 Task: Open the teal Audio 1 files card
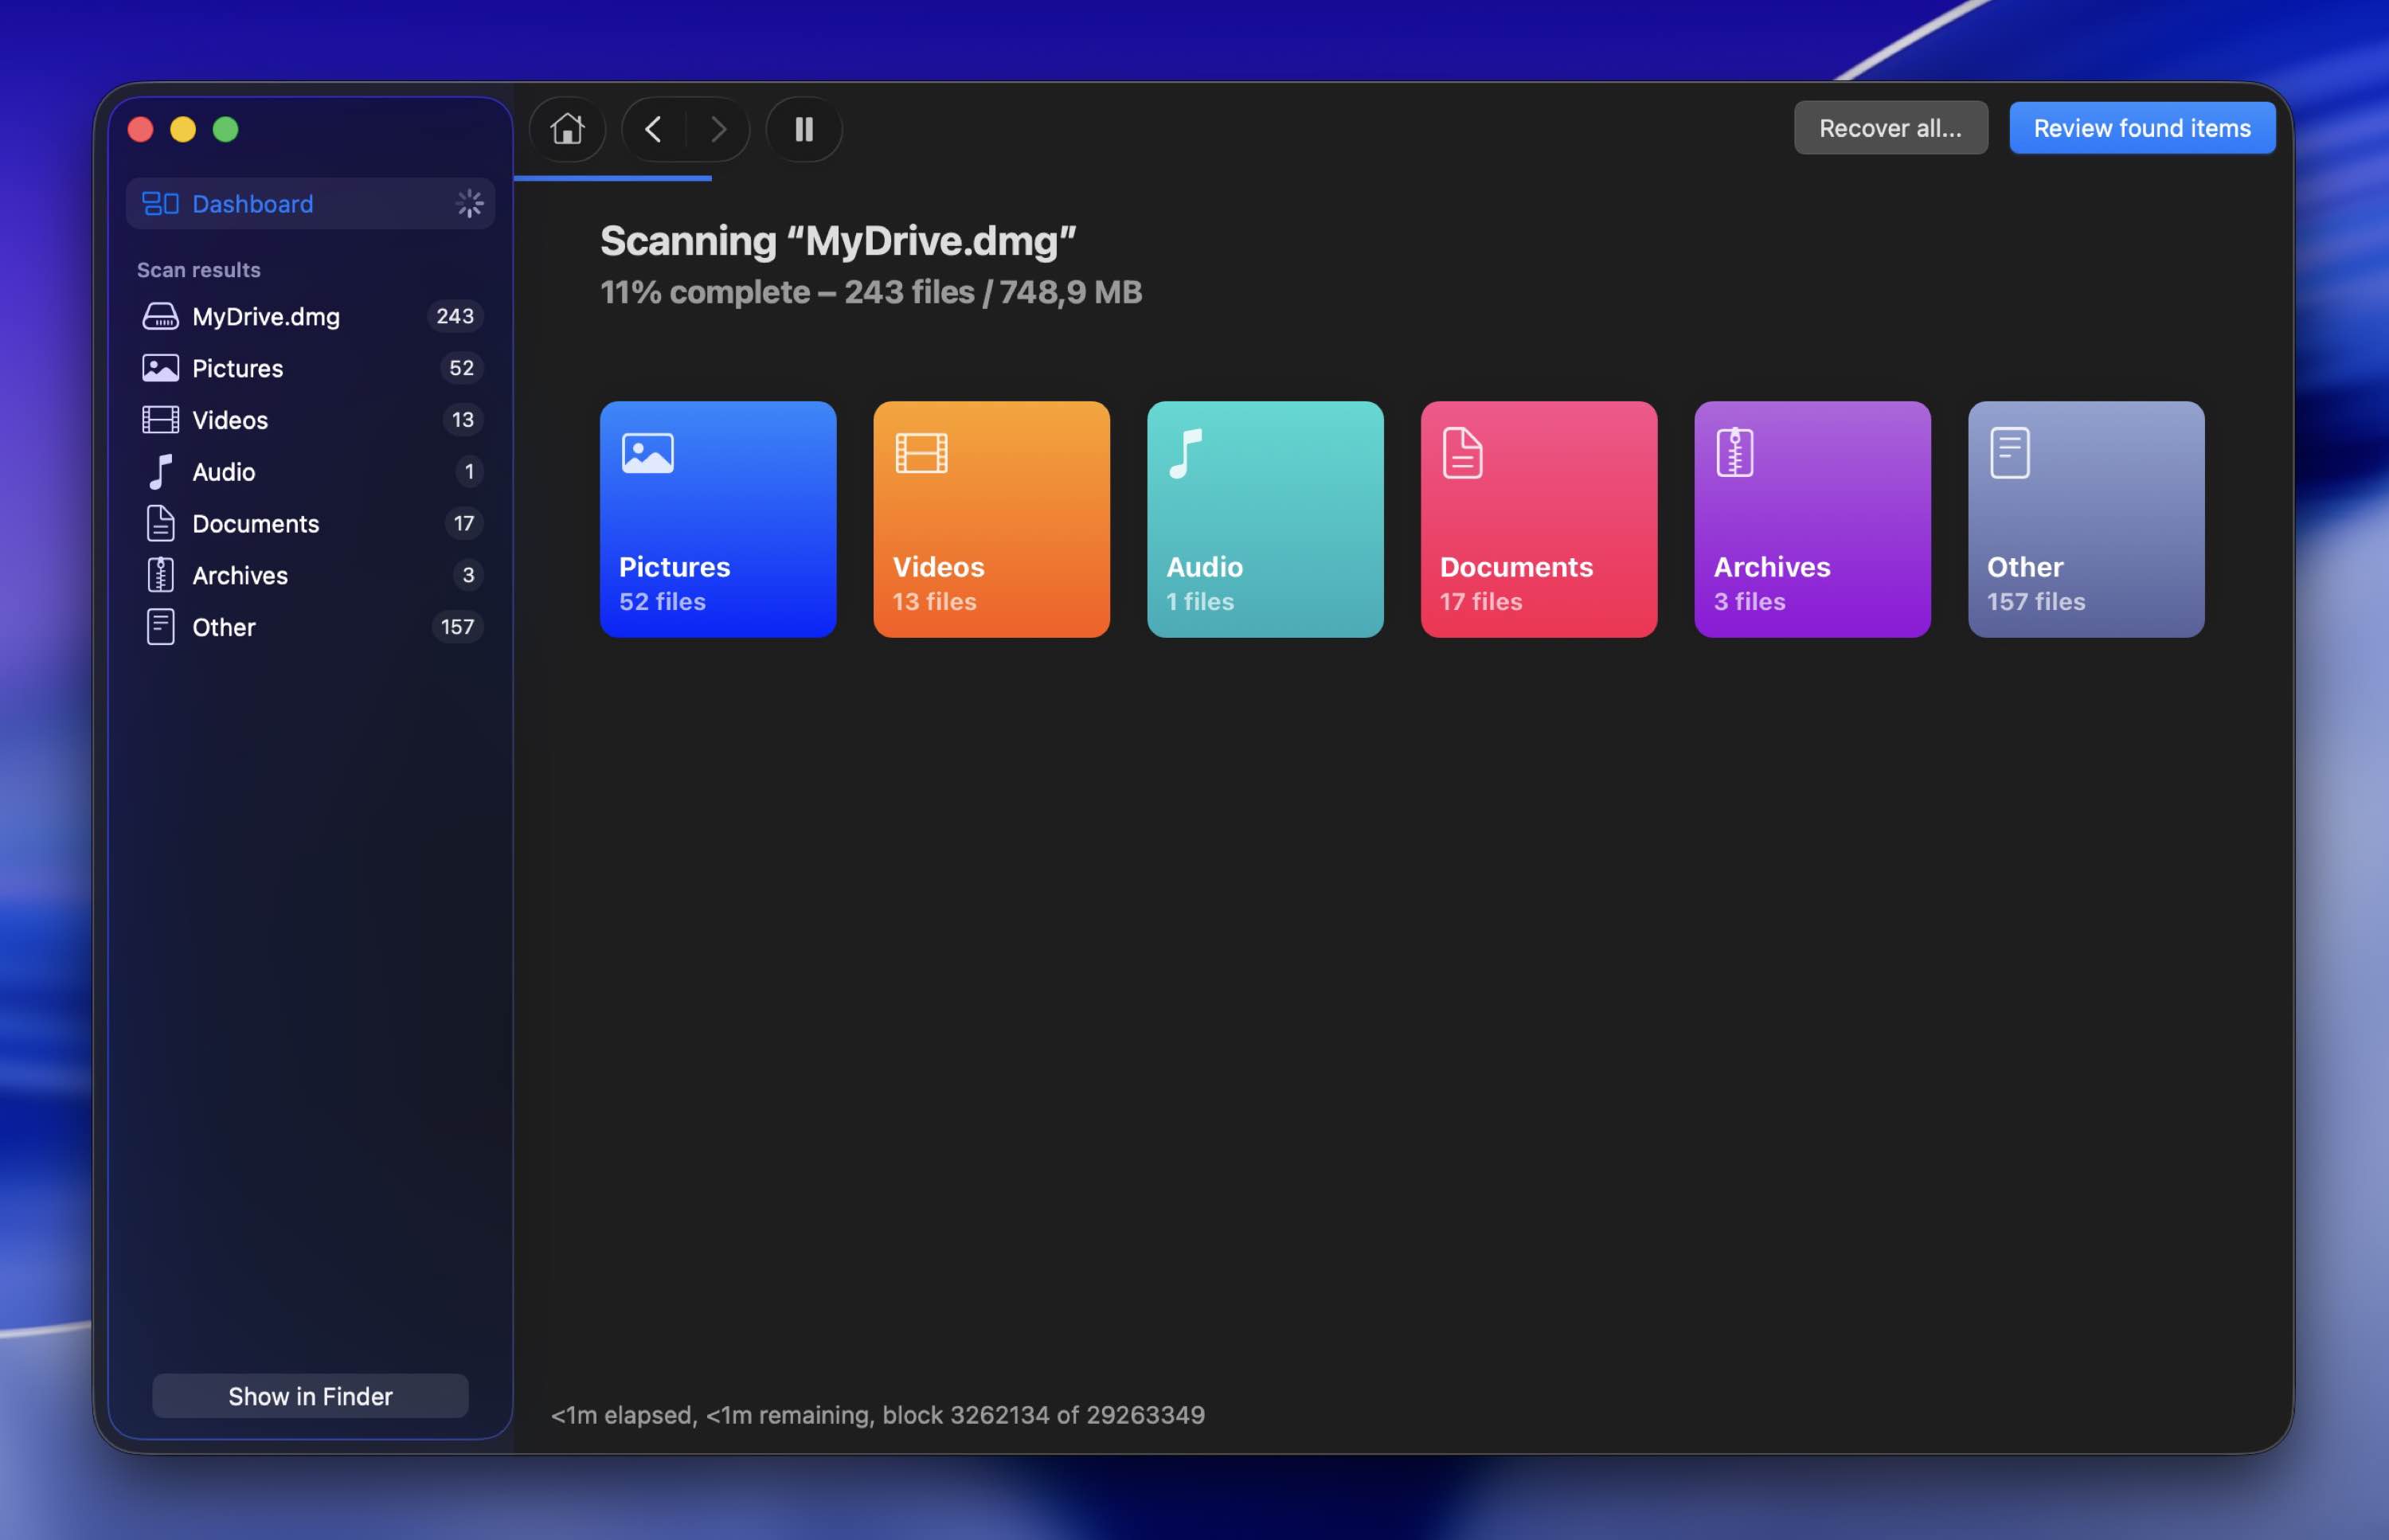[x=1265, y=519]
